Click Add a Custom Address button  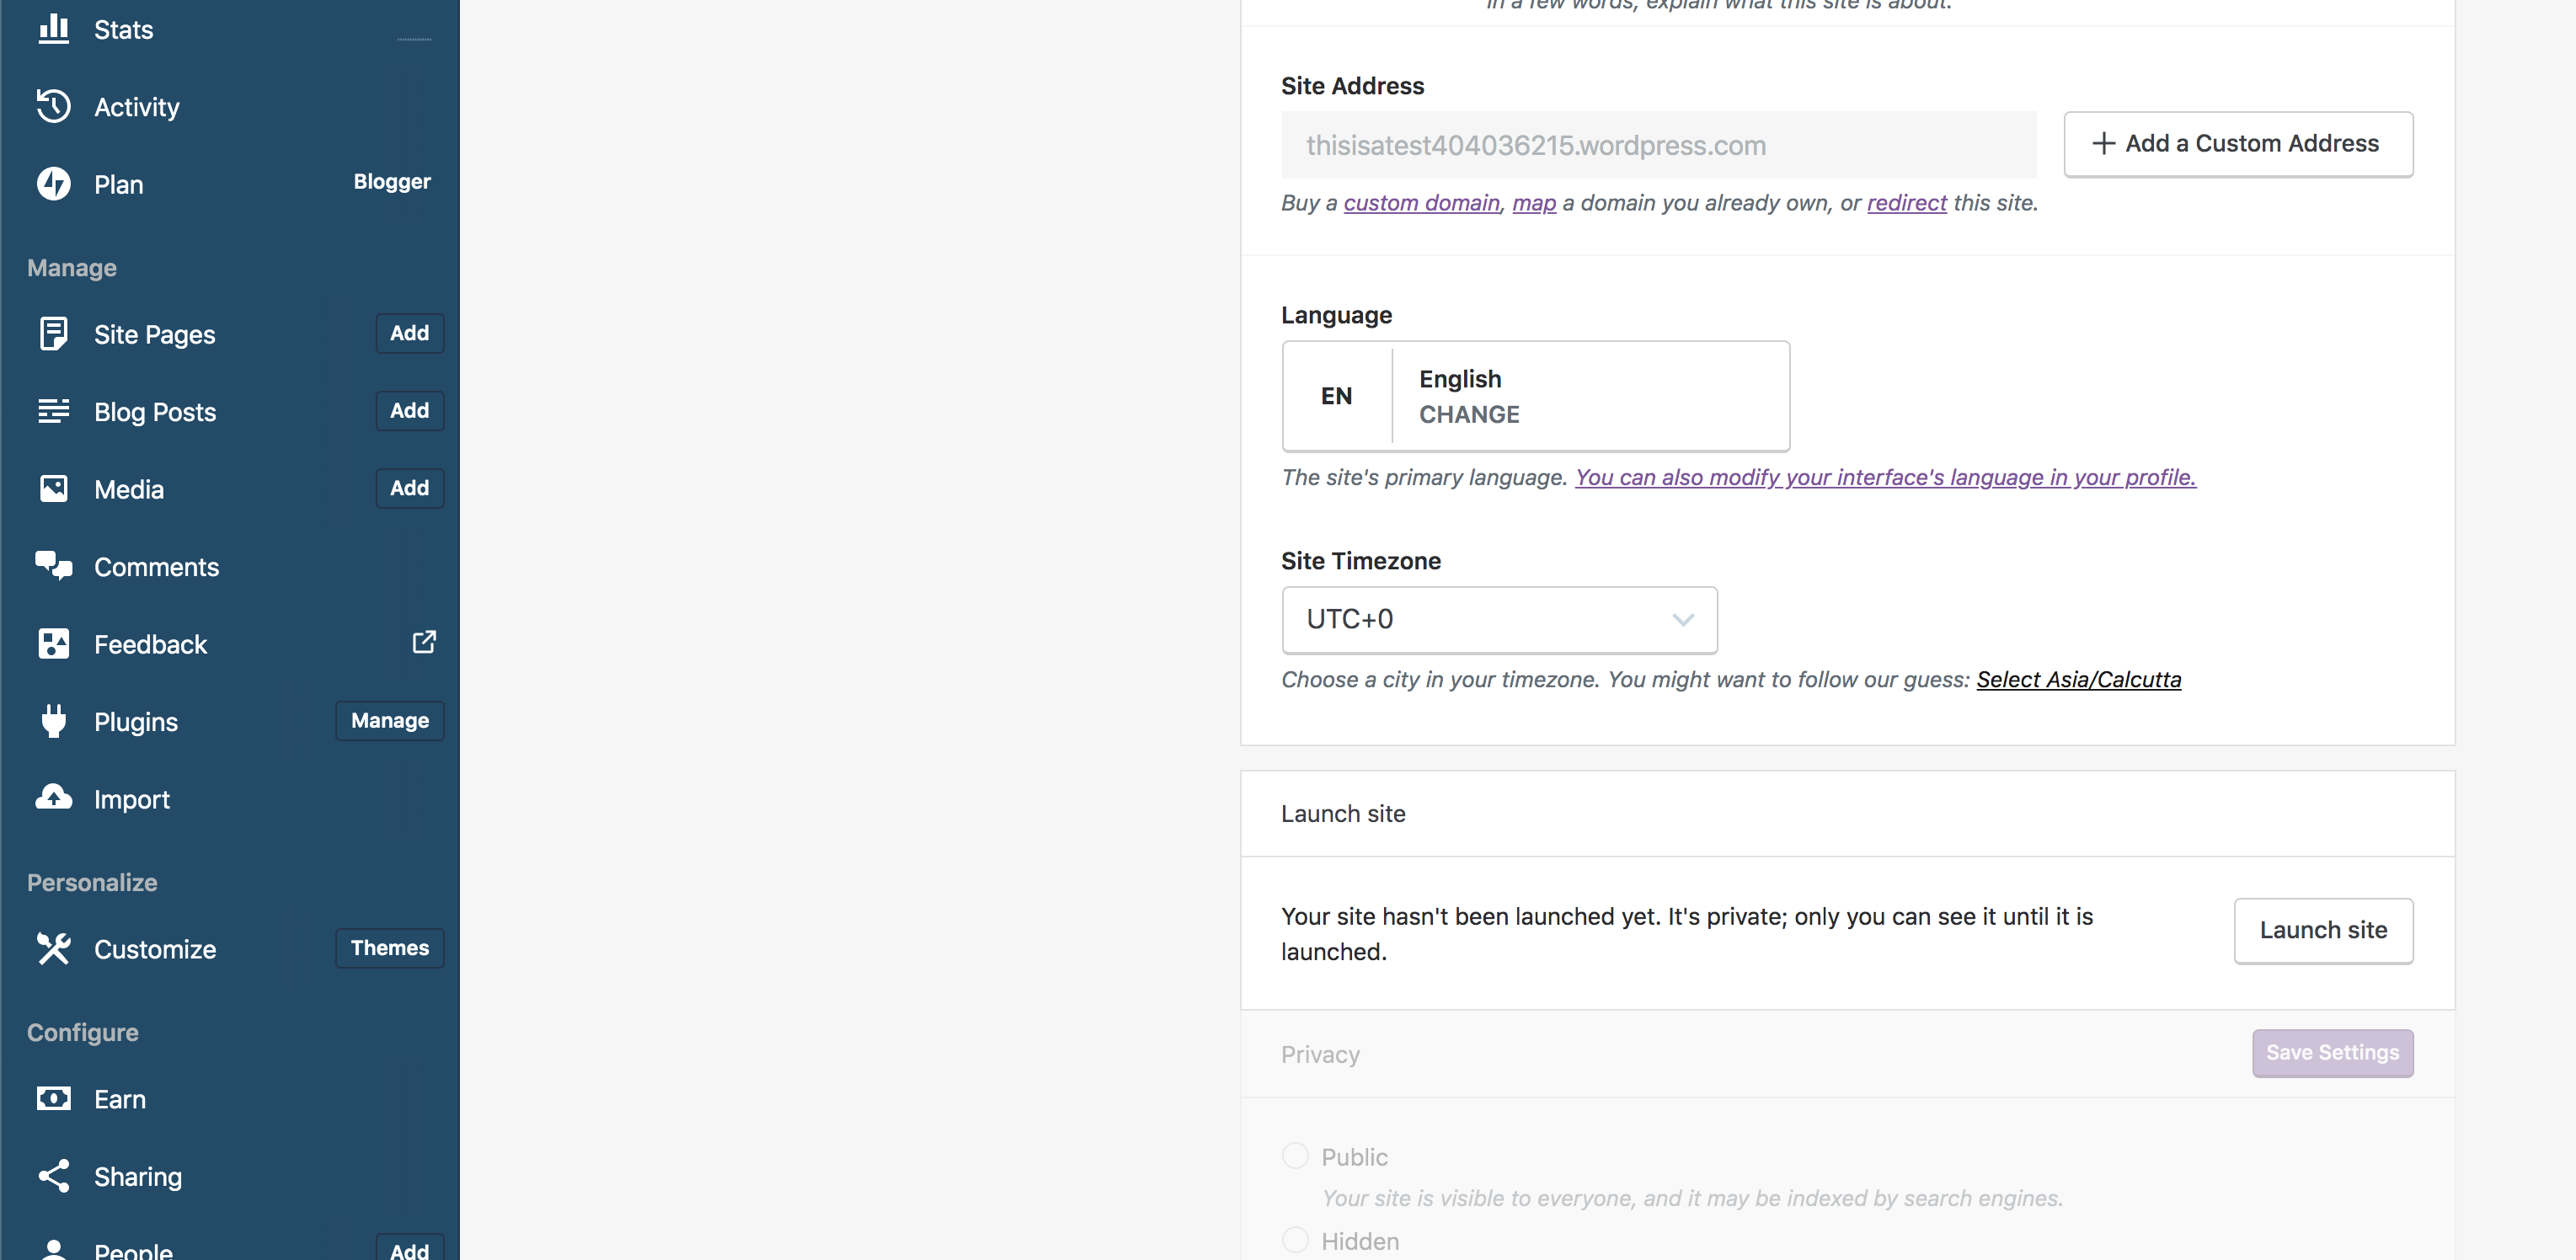tap(2238, 144)
